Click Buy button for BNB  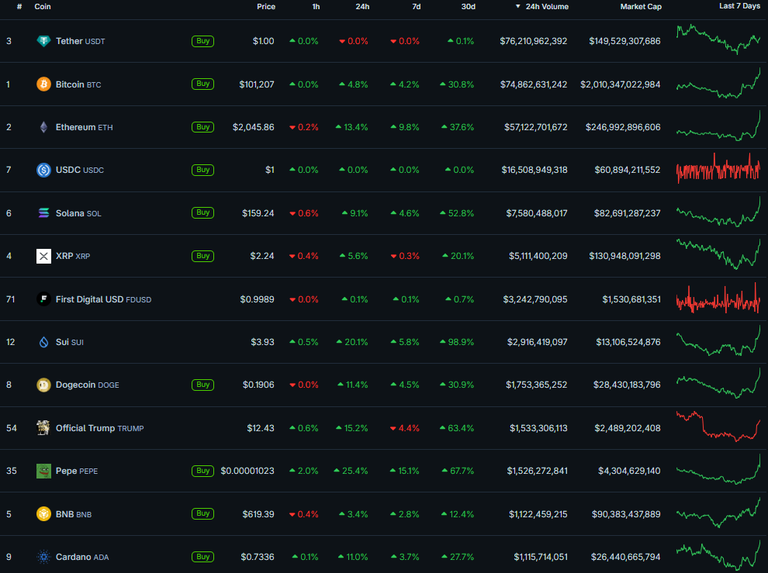(x=203, y=514)
